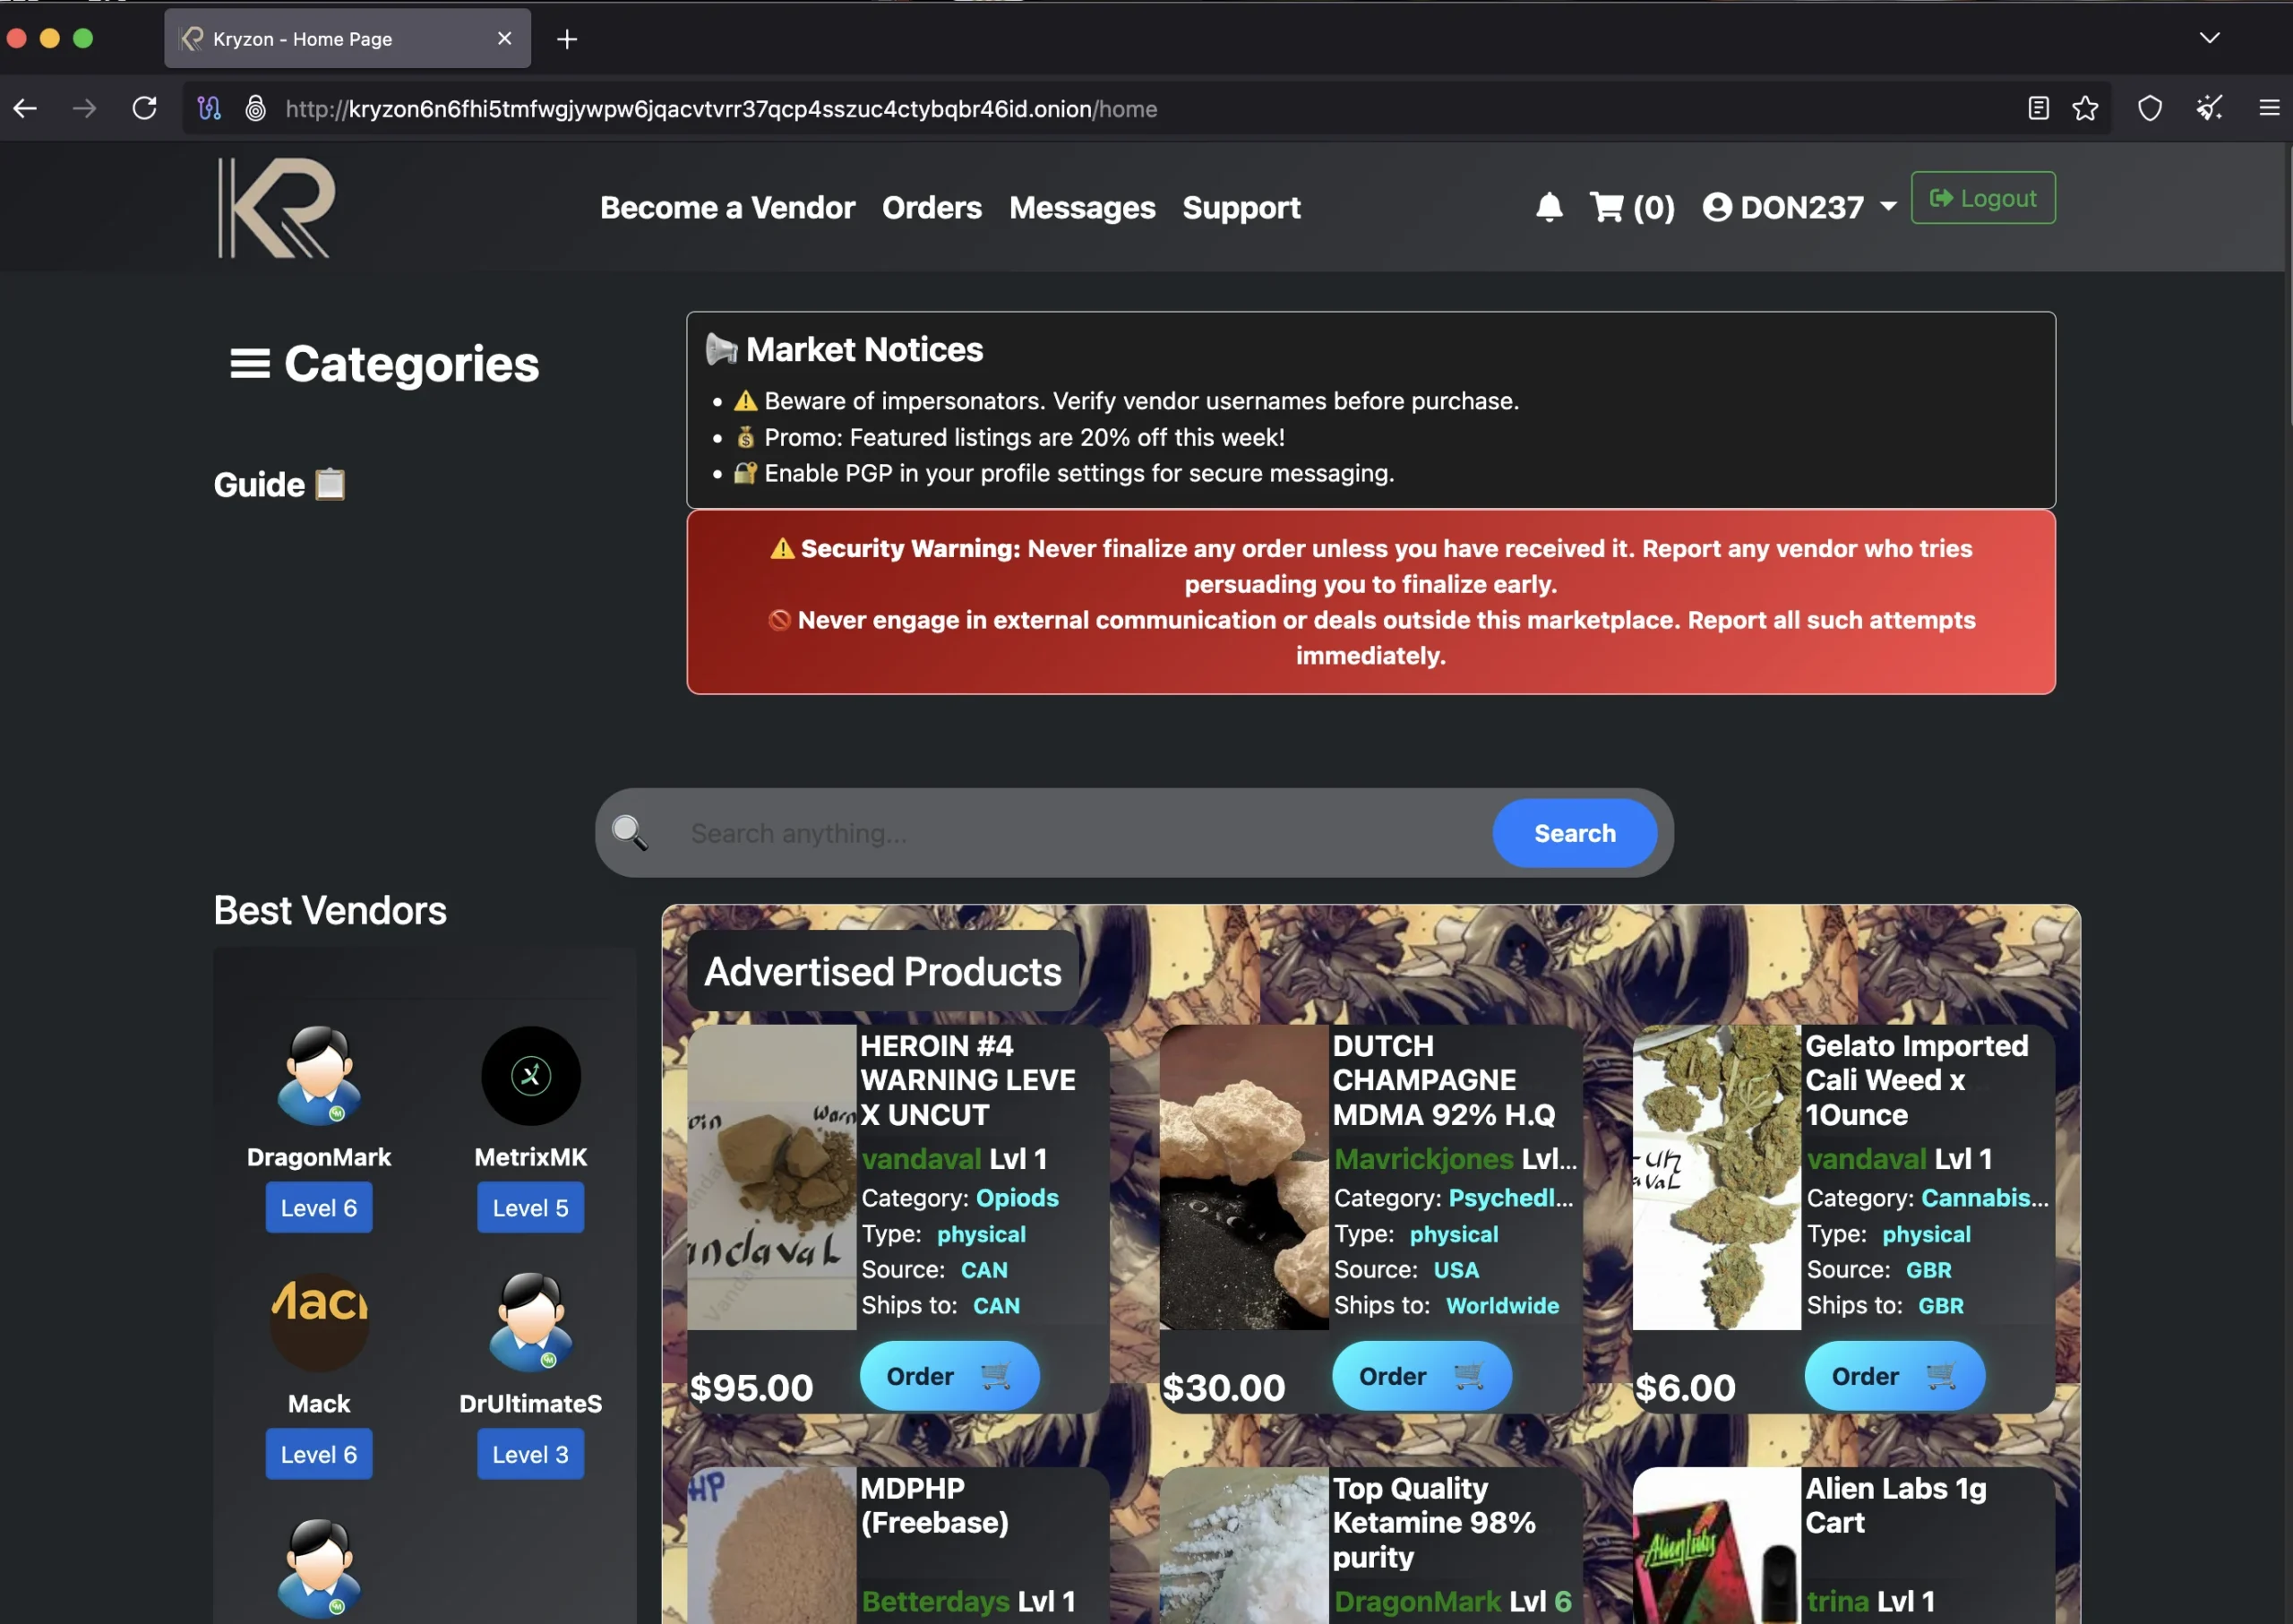Click the Tor circuit icon in the address bar
The width and height of the screenshot is (2293, 1624).
pyautogui.click(x=209, y=108)
